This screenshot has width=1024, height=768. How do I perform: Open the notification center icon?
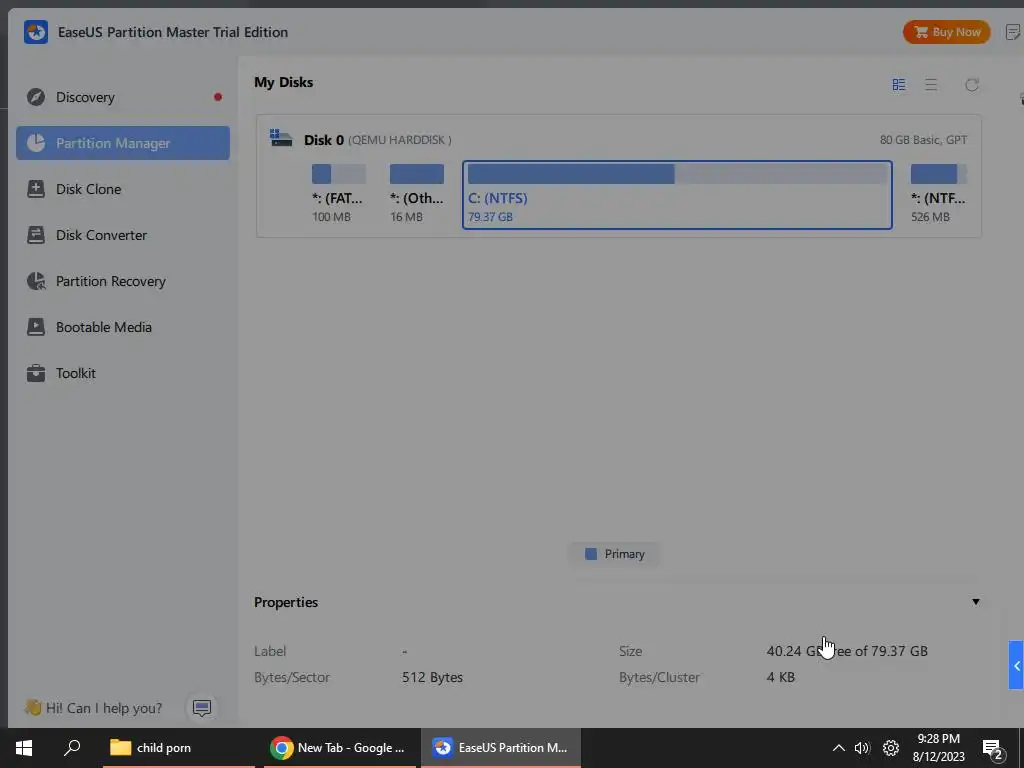click(993, 749)
